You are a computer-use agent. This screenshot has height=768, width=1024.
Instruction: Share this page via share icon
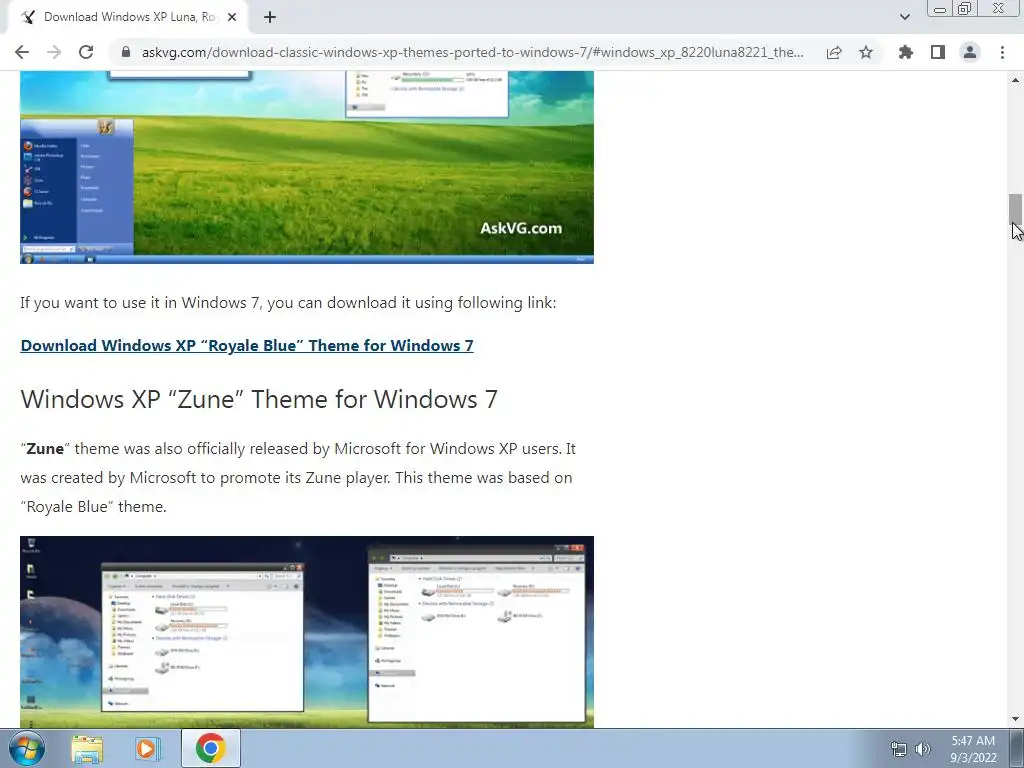[x=834, y=52]
